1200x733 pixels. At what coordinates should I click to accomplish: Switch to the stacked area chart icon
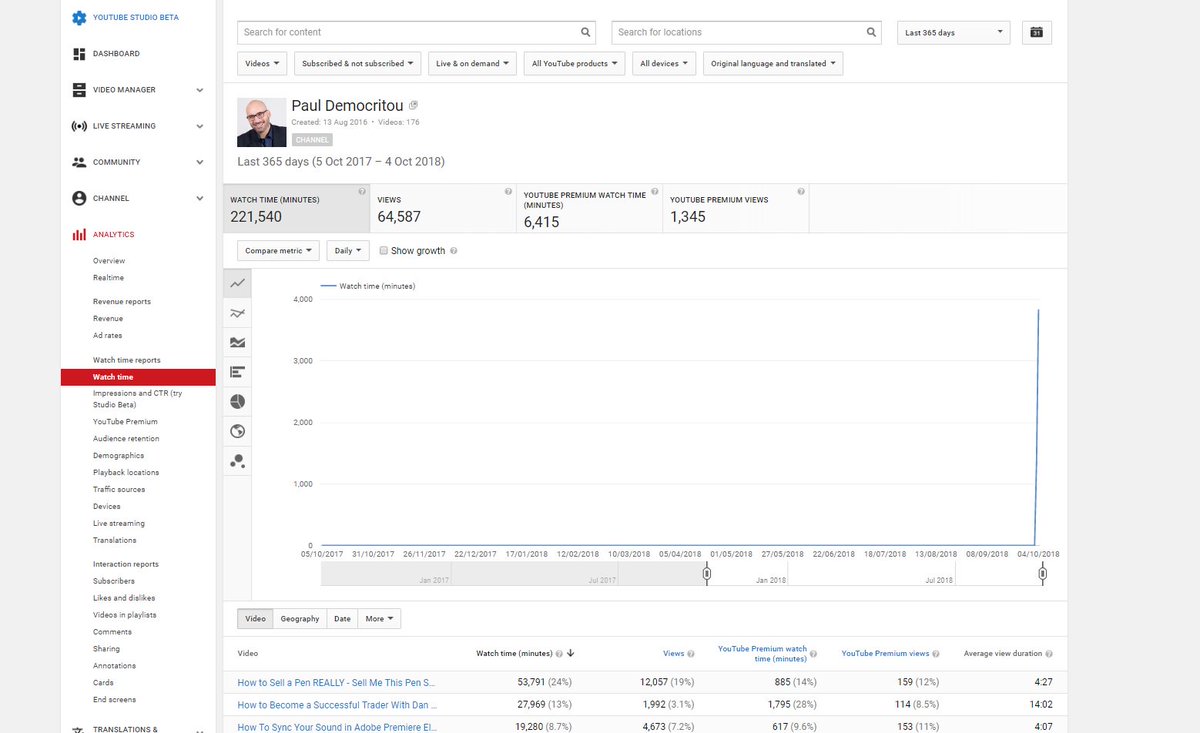point(238,342)
